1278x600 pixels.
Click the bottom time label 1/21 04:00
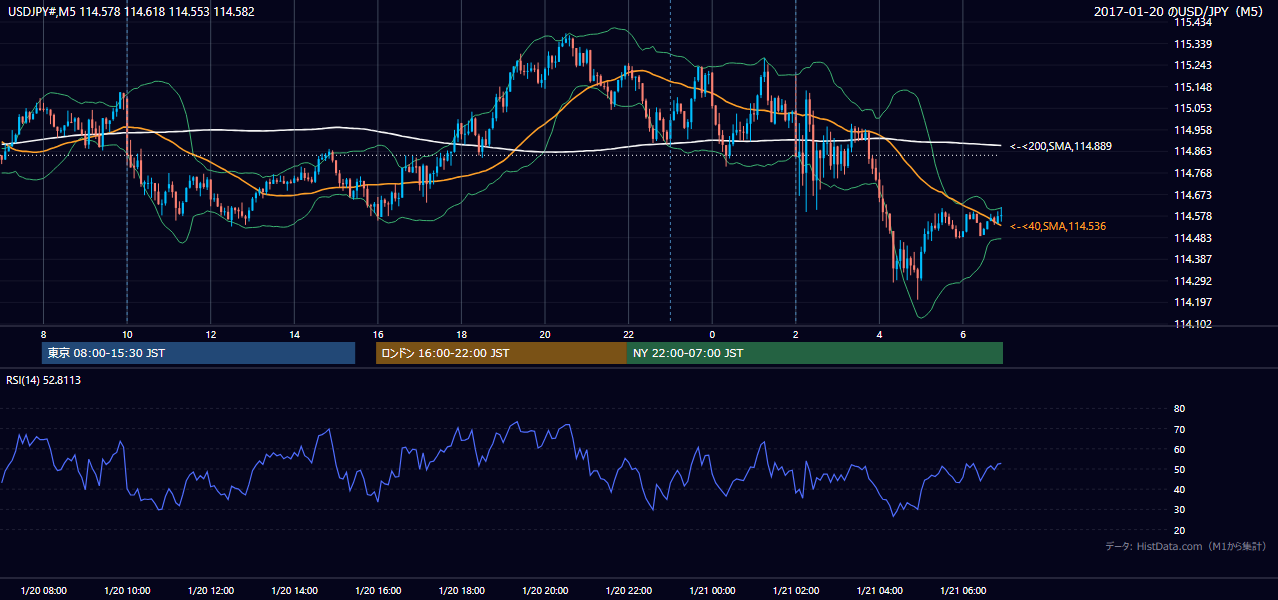(x=879, y=591)
